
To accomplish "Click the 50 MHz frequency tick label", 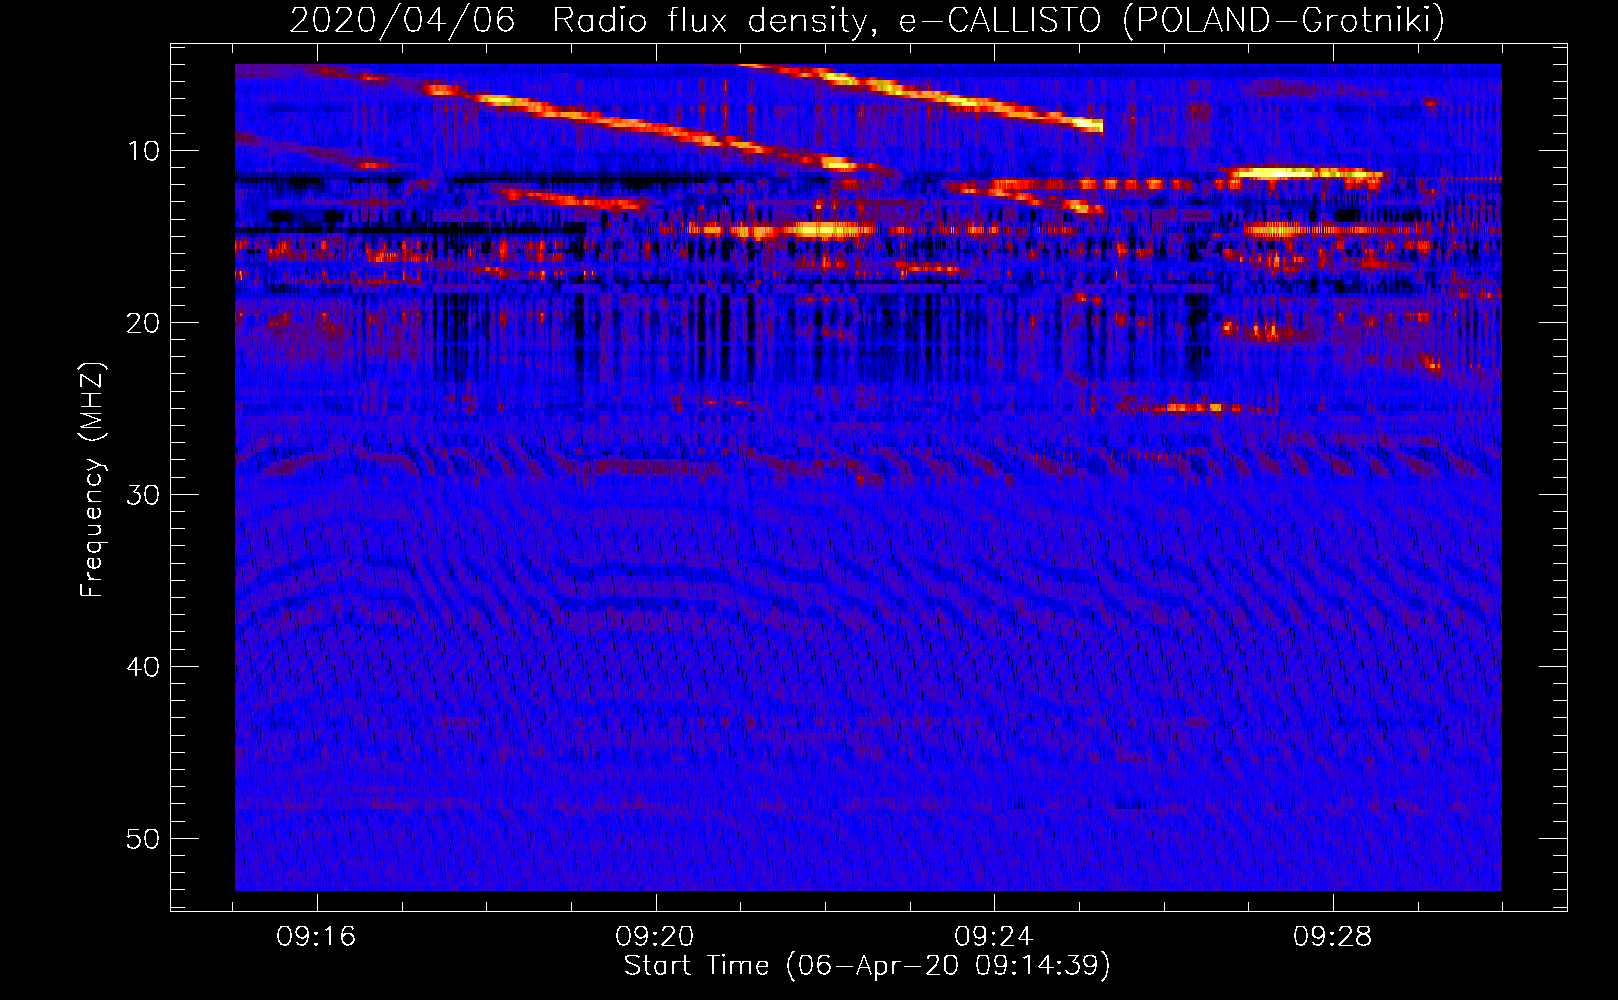I will (143, 839).
